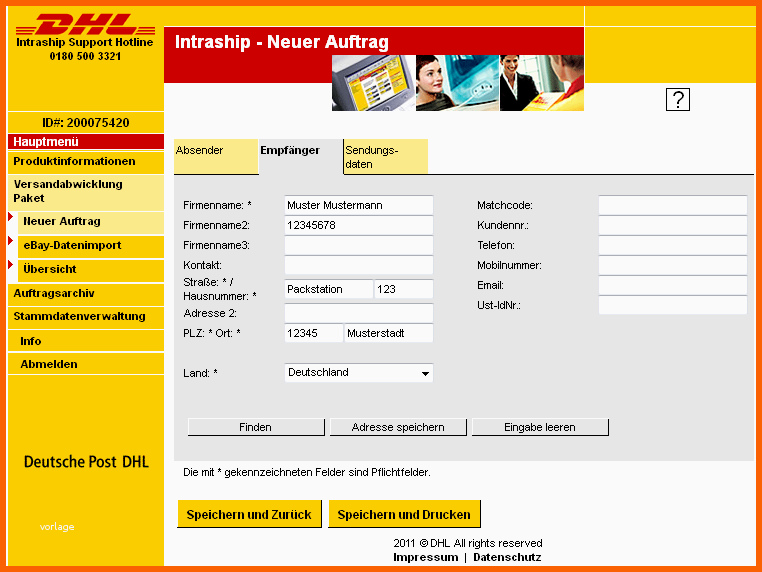Open Stammdatenverwaltung
762x572 pixels.
tap(86, 317)
